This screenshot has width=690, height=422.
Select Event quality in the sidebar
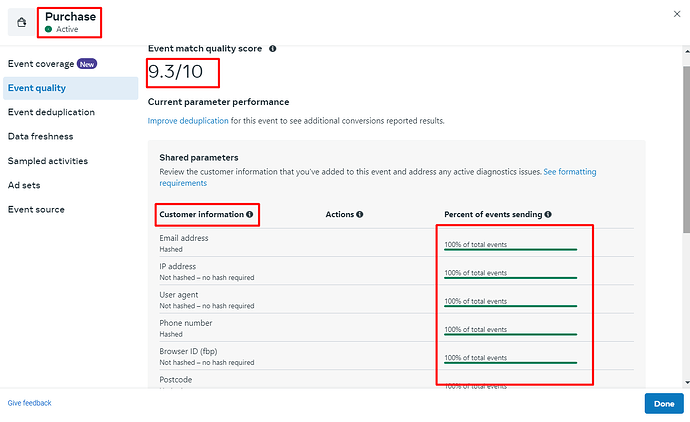tap(37, 88)
